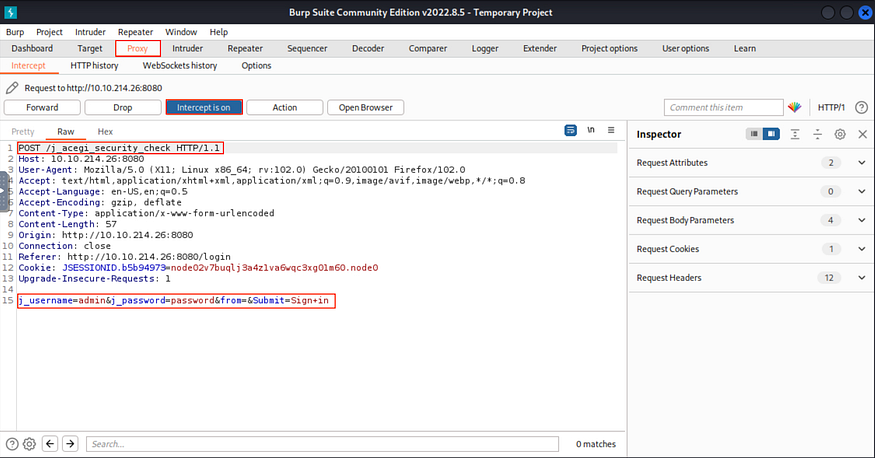This screenshot has height=458, width=875.
Task: Click the Cookie JSESSIONID header line
Action: 198,268
